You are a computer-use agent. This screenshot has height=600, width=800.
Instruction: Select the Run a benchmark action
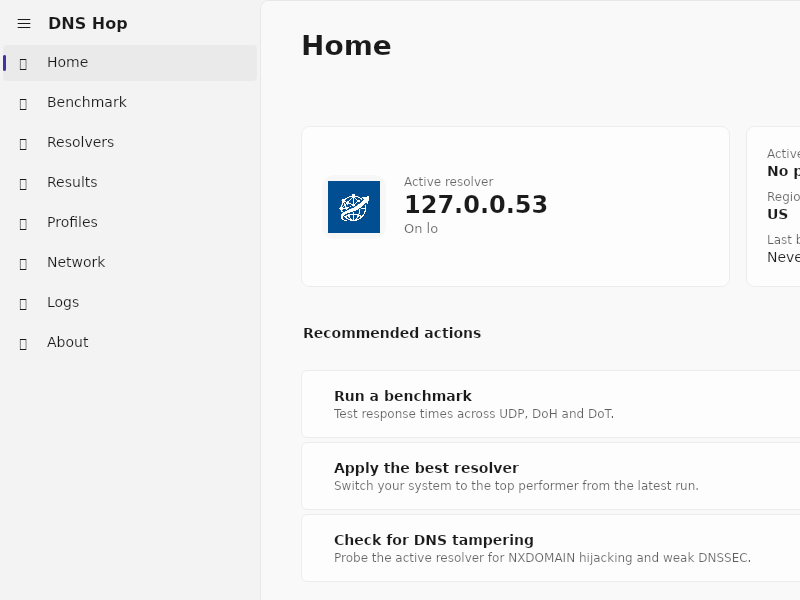pyautogui.click(x=551, y=404)
